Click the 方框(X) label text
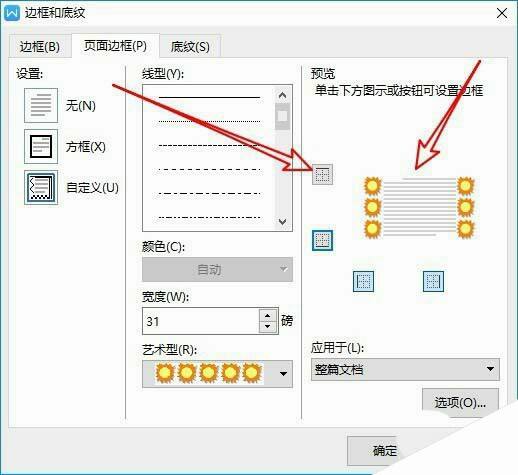Image resolution: width=518 pixels, height=475 pixels. (x=86, y=147)
